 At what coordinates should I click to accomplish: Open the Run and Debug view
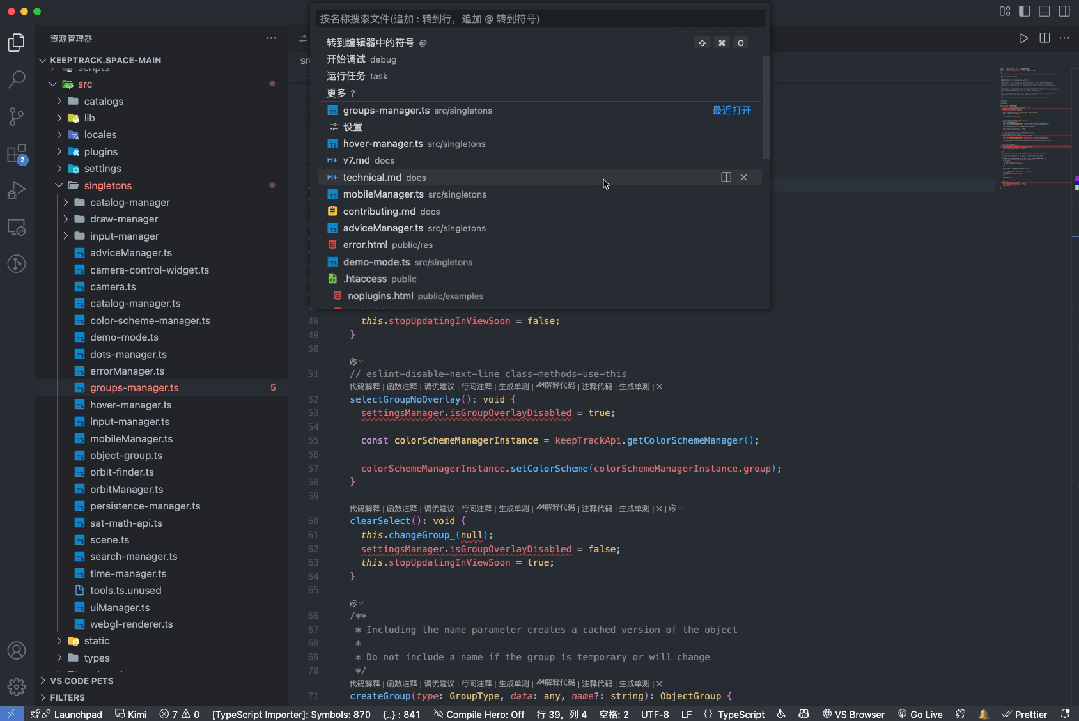17,190
